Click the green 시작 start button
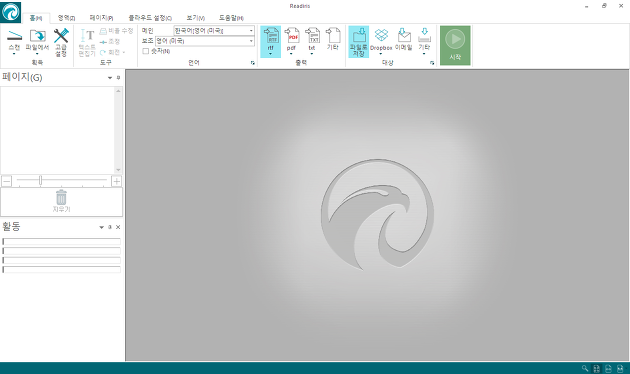This screenshot has width=630, height=374. coord(455,45)
